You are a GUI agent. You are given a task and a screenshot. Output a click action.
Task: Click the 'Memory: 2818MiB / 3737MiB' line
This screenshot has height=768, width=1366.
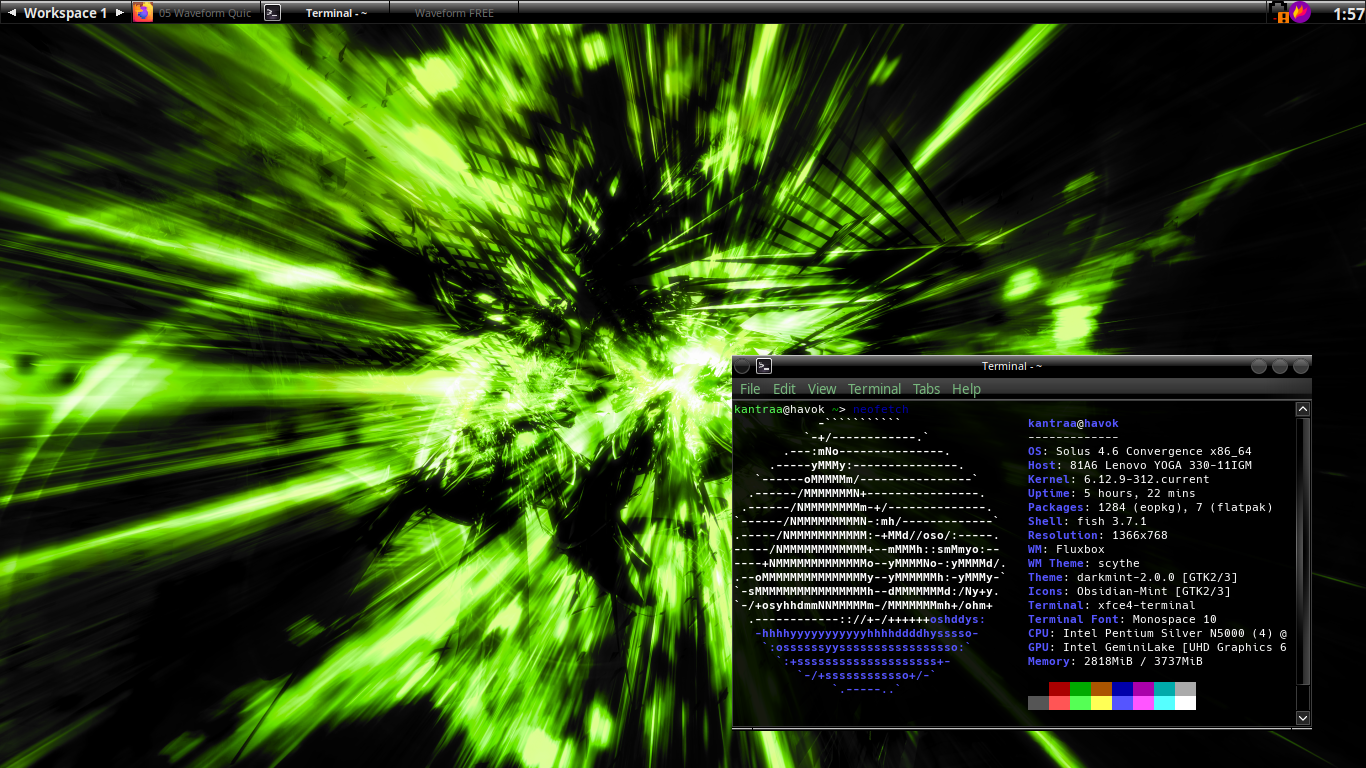click(1115, 662)
